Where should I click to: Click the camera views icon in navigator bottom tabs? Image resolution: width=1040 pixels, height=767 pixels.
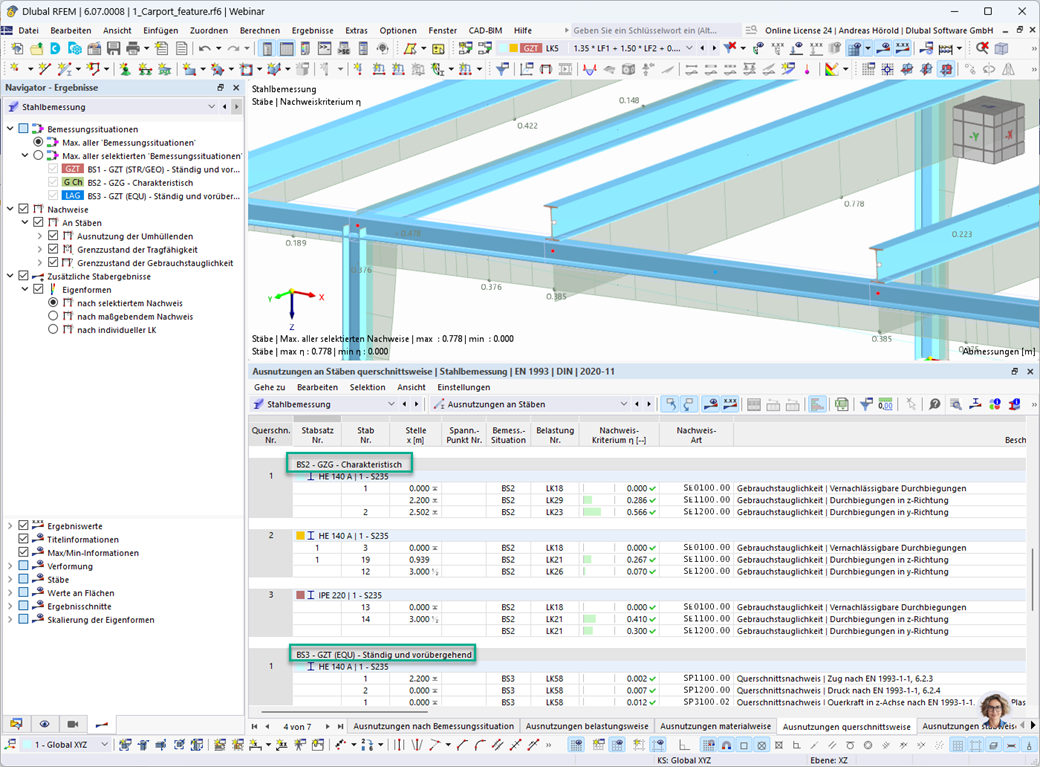[x=73, y=724]
